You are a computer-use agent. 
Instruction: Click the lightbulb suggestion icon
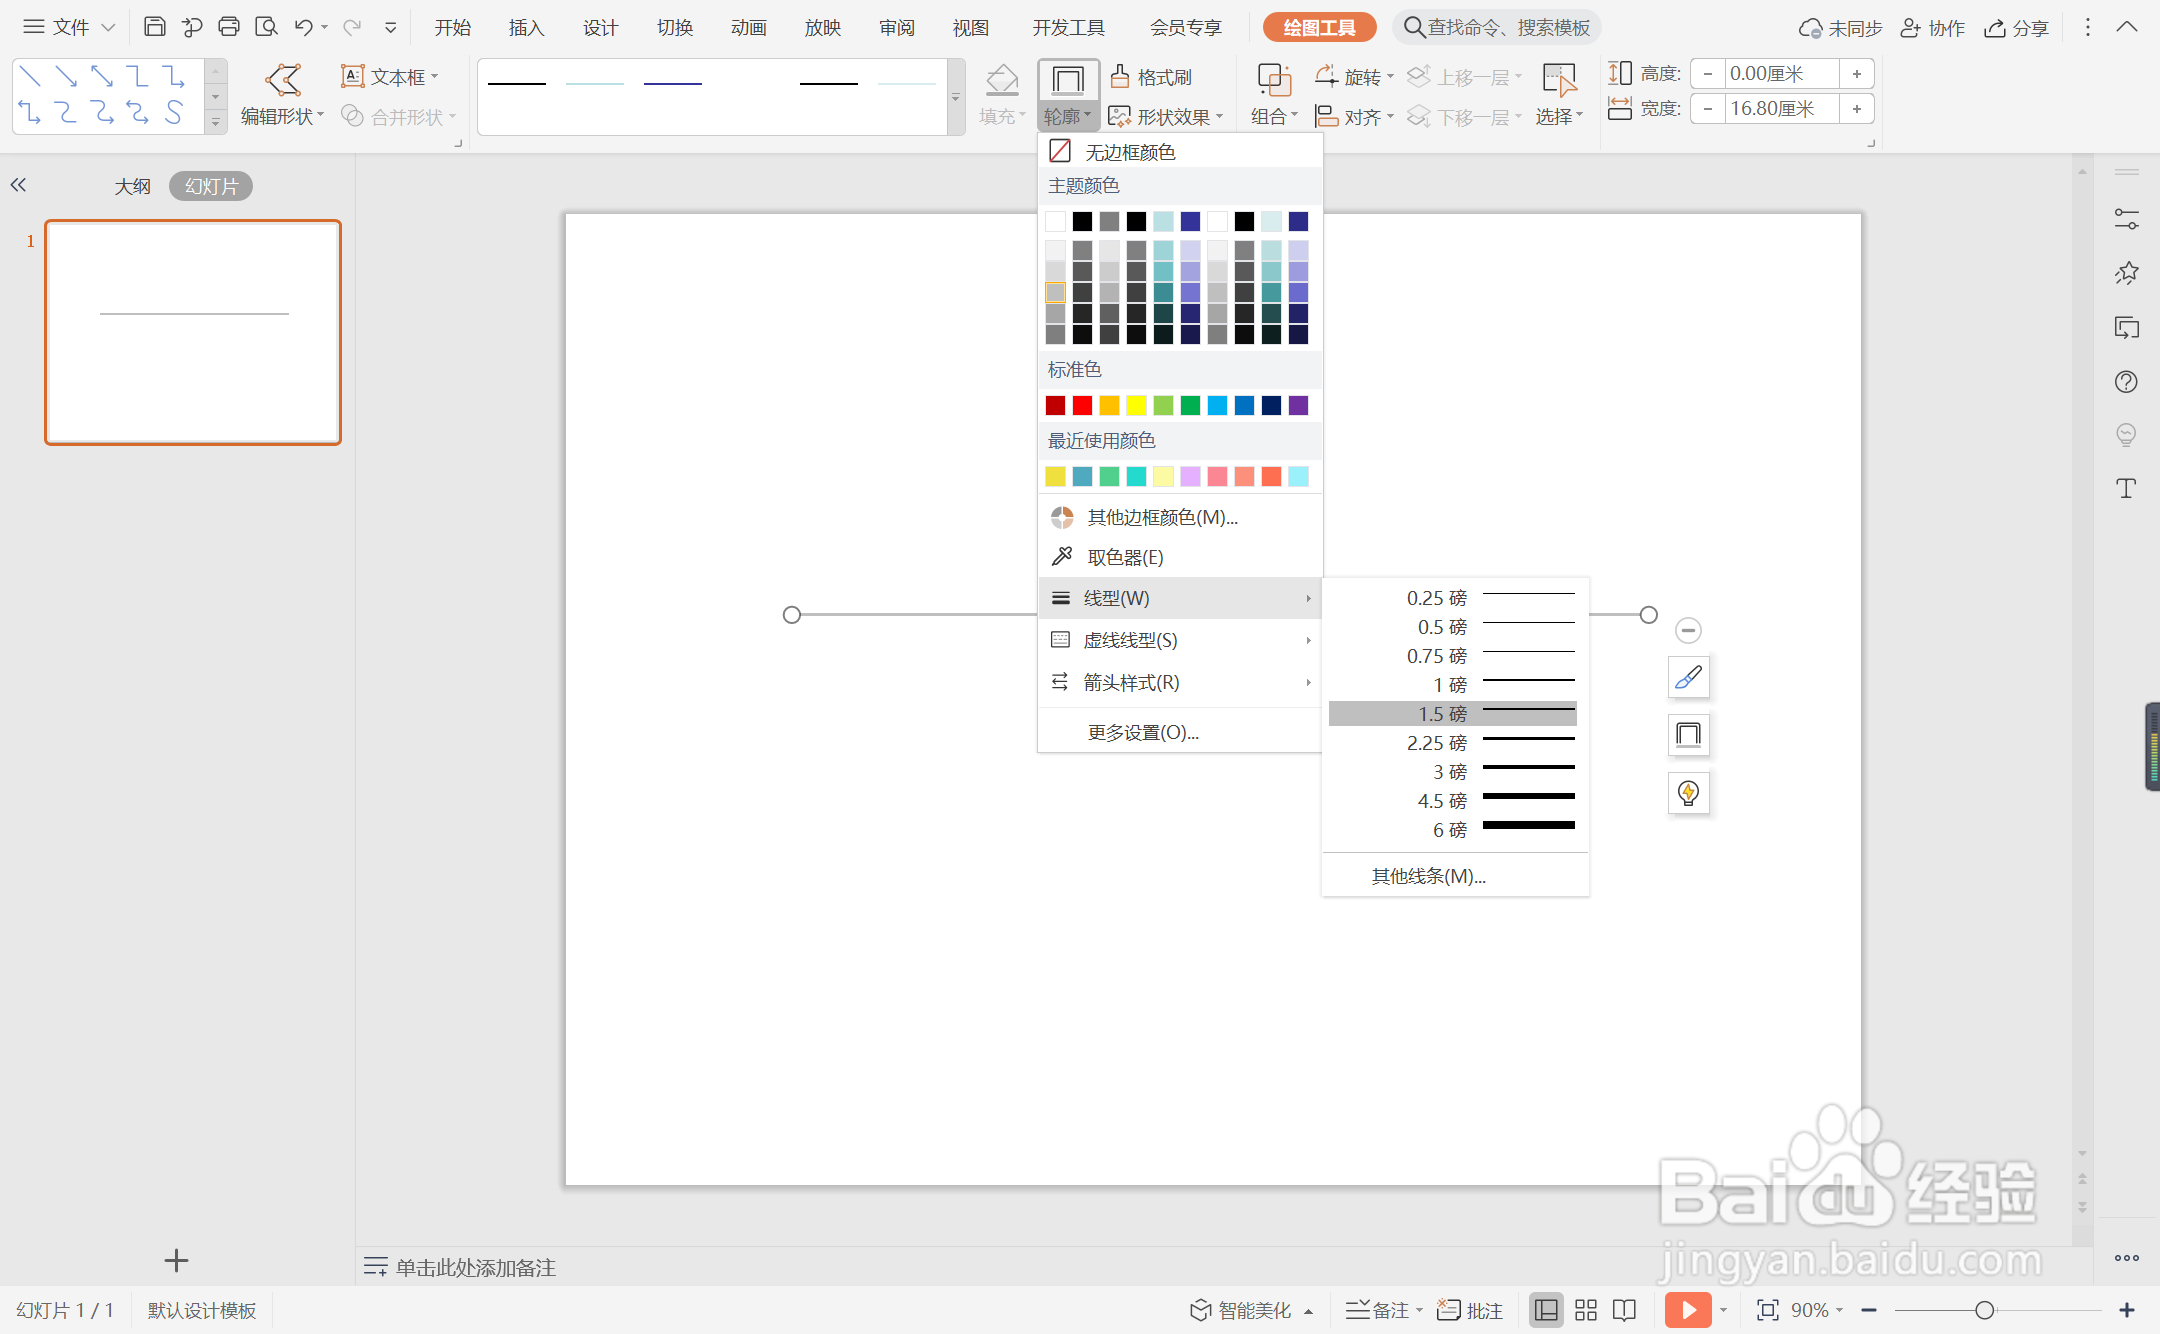(1688, 793)
